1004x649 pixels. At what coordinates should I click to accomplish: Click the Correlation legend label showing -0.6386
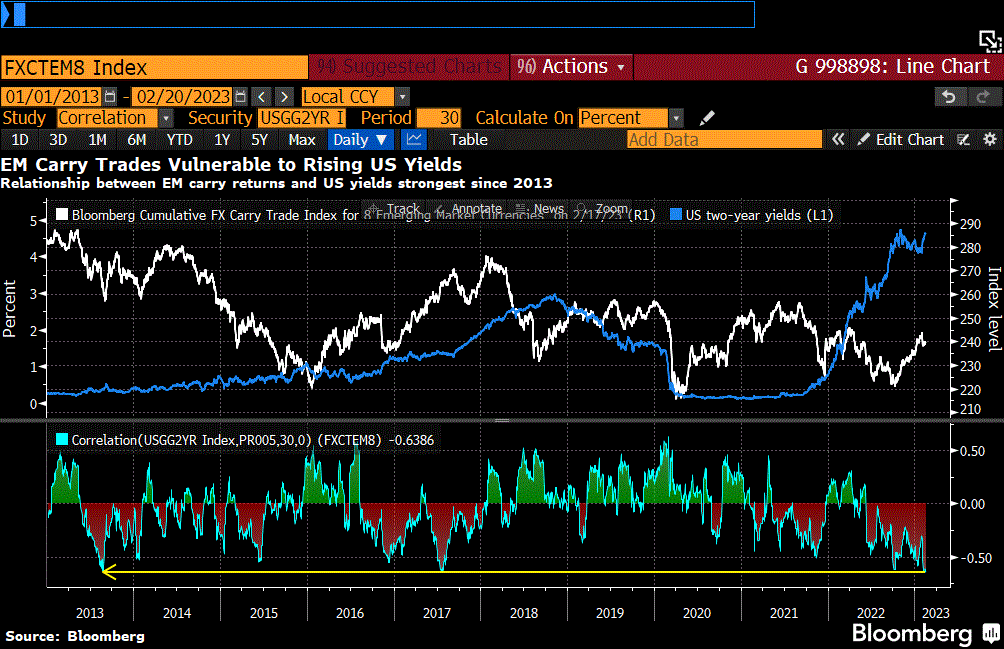click(253, 440)
